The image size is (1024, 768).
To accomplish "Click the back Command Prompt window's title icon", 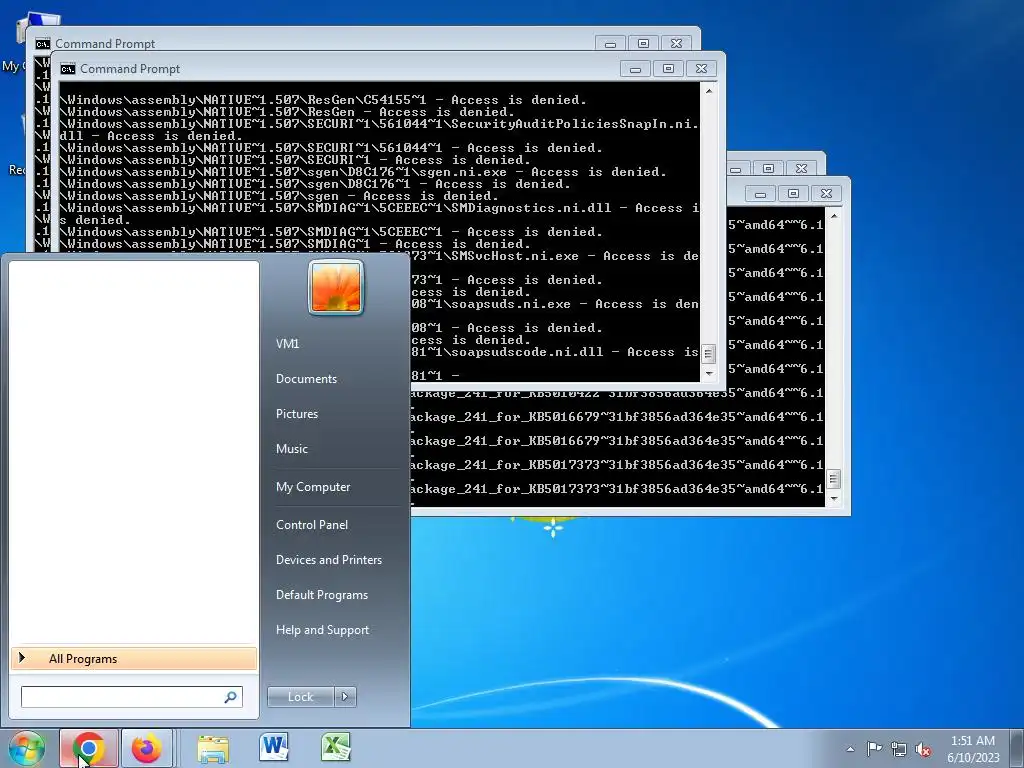I will tap(42, 44).
